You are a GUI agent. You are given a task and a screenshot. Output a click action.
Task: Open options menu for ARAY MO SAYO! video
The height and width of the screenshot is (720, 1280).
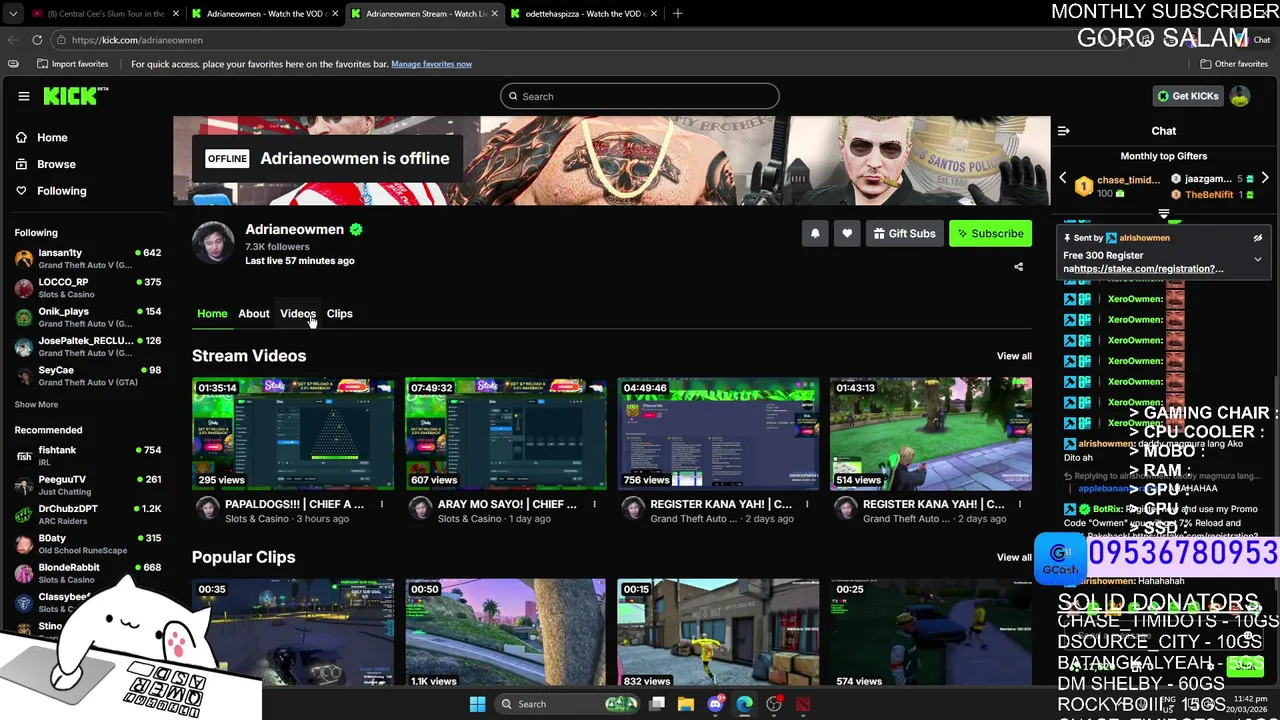coord(594,505)
